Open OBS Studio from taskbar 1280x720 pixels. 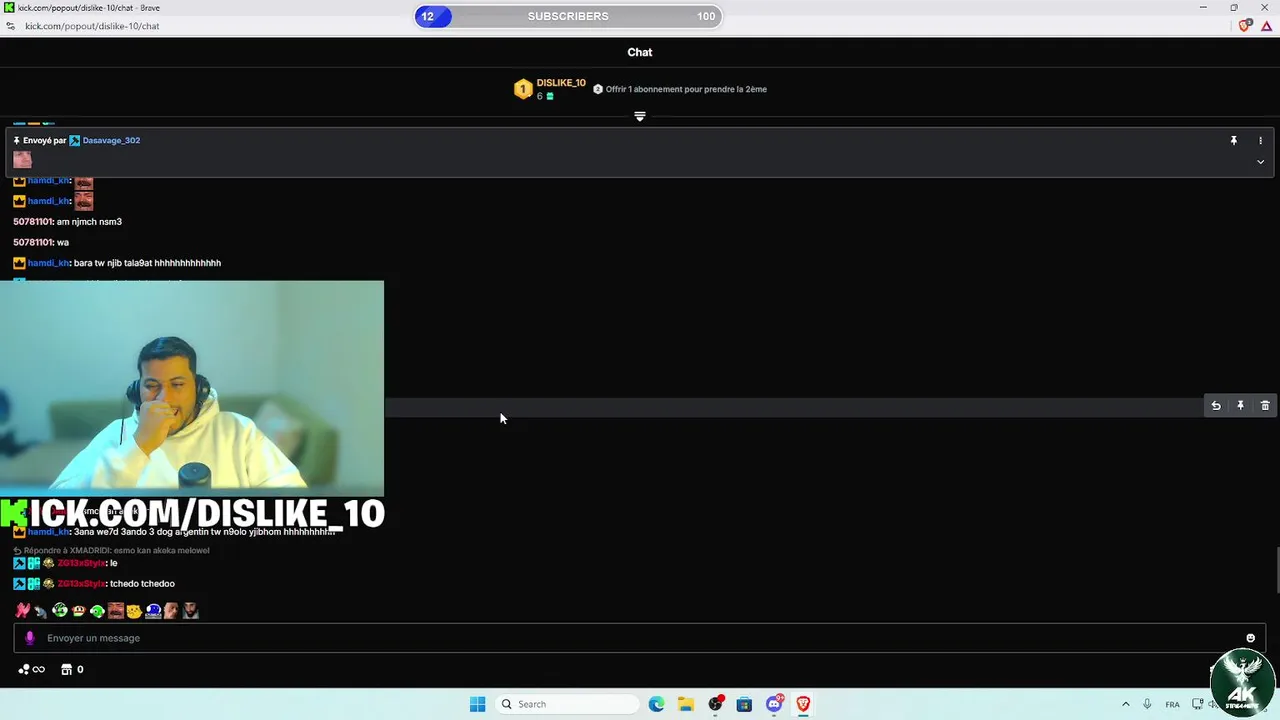coord(715,704)
